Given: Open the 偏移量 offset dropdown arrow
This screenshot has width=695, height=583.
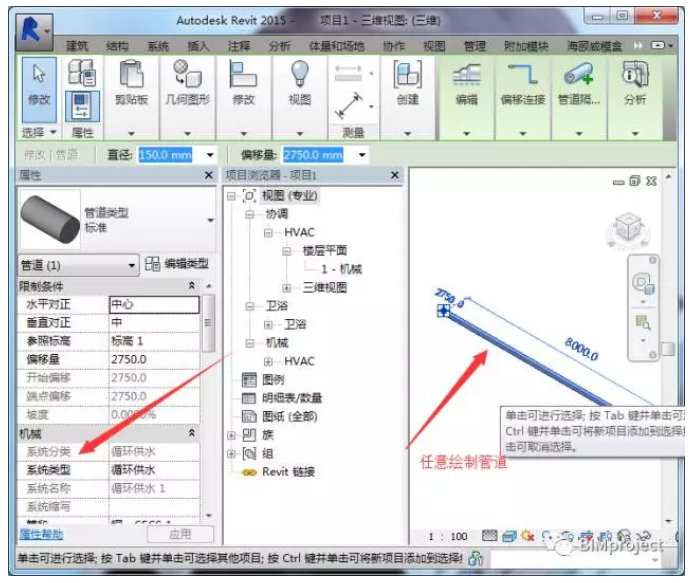Looking at the screenshot, I should [362, 155].
